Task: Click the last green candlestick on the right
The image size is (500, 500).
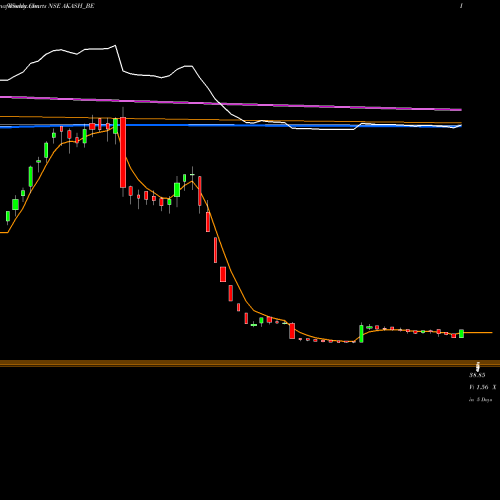Action: point(462,333)
